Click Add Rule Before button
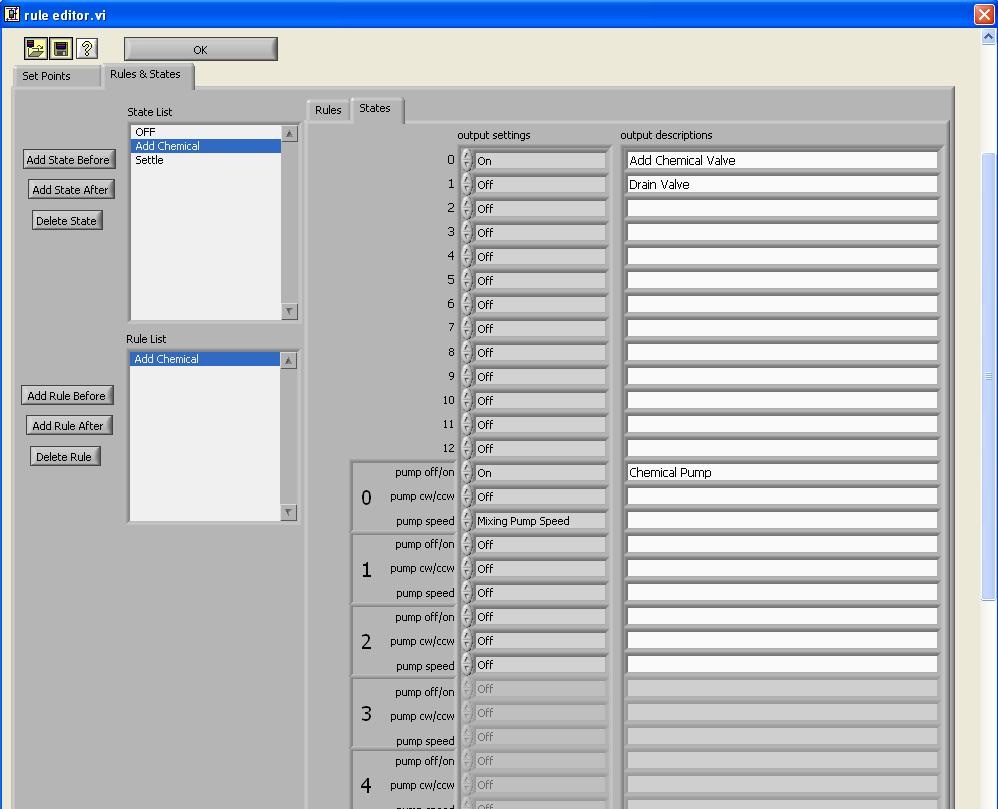 coord(67,395)
